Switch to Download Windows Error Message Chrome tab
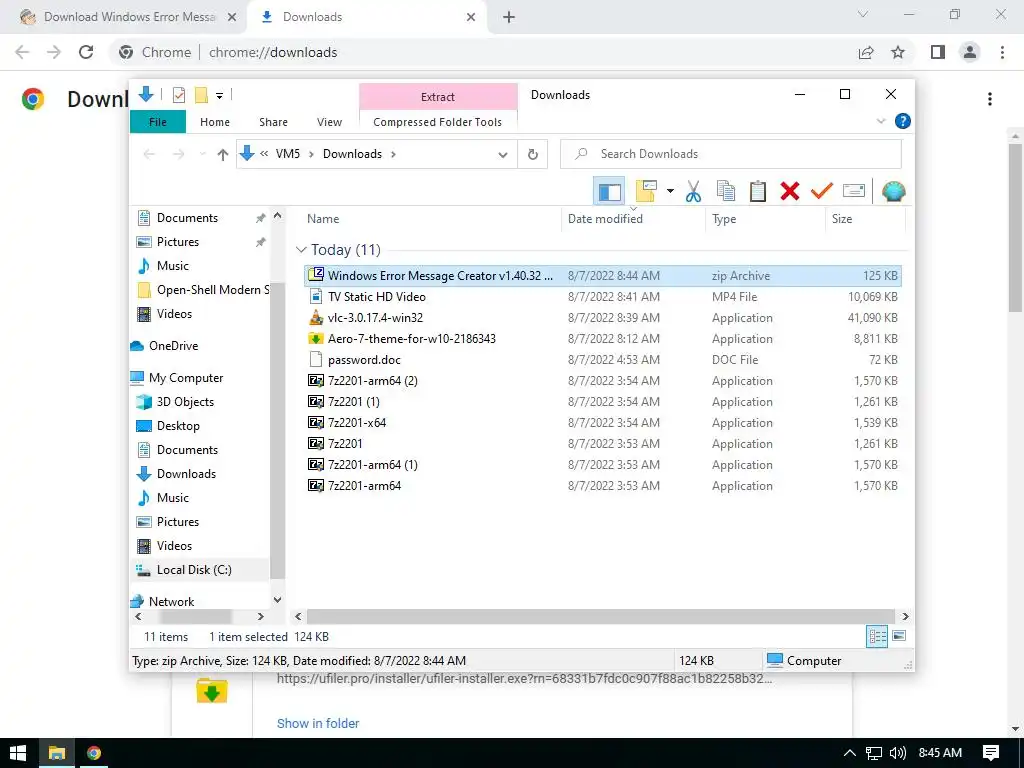The height and width of the screenshot is (768, 1024). 128,17
